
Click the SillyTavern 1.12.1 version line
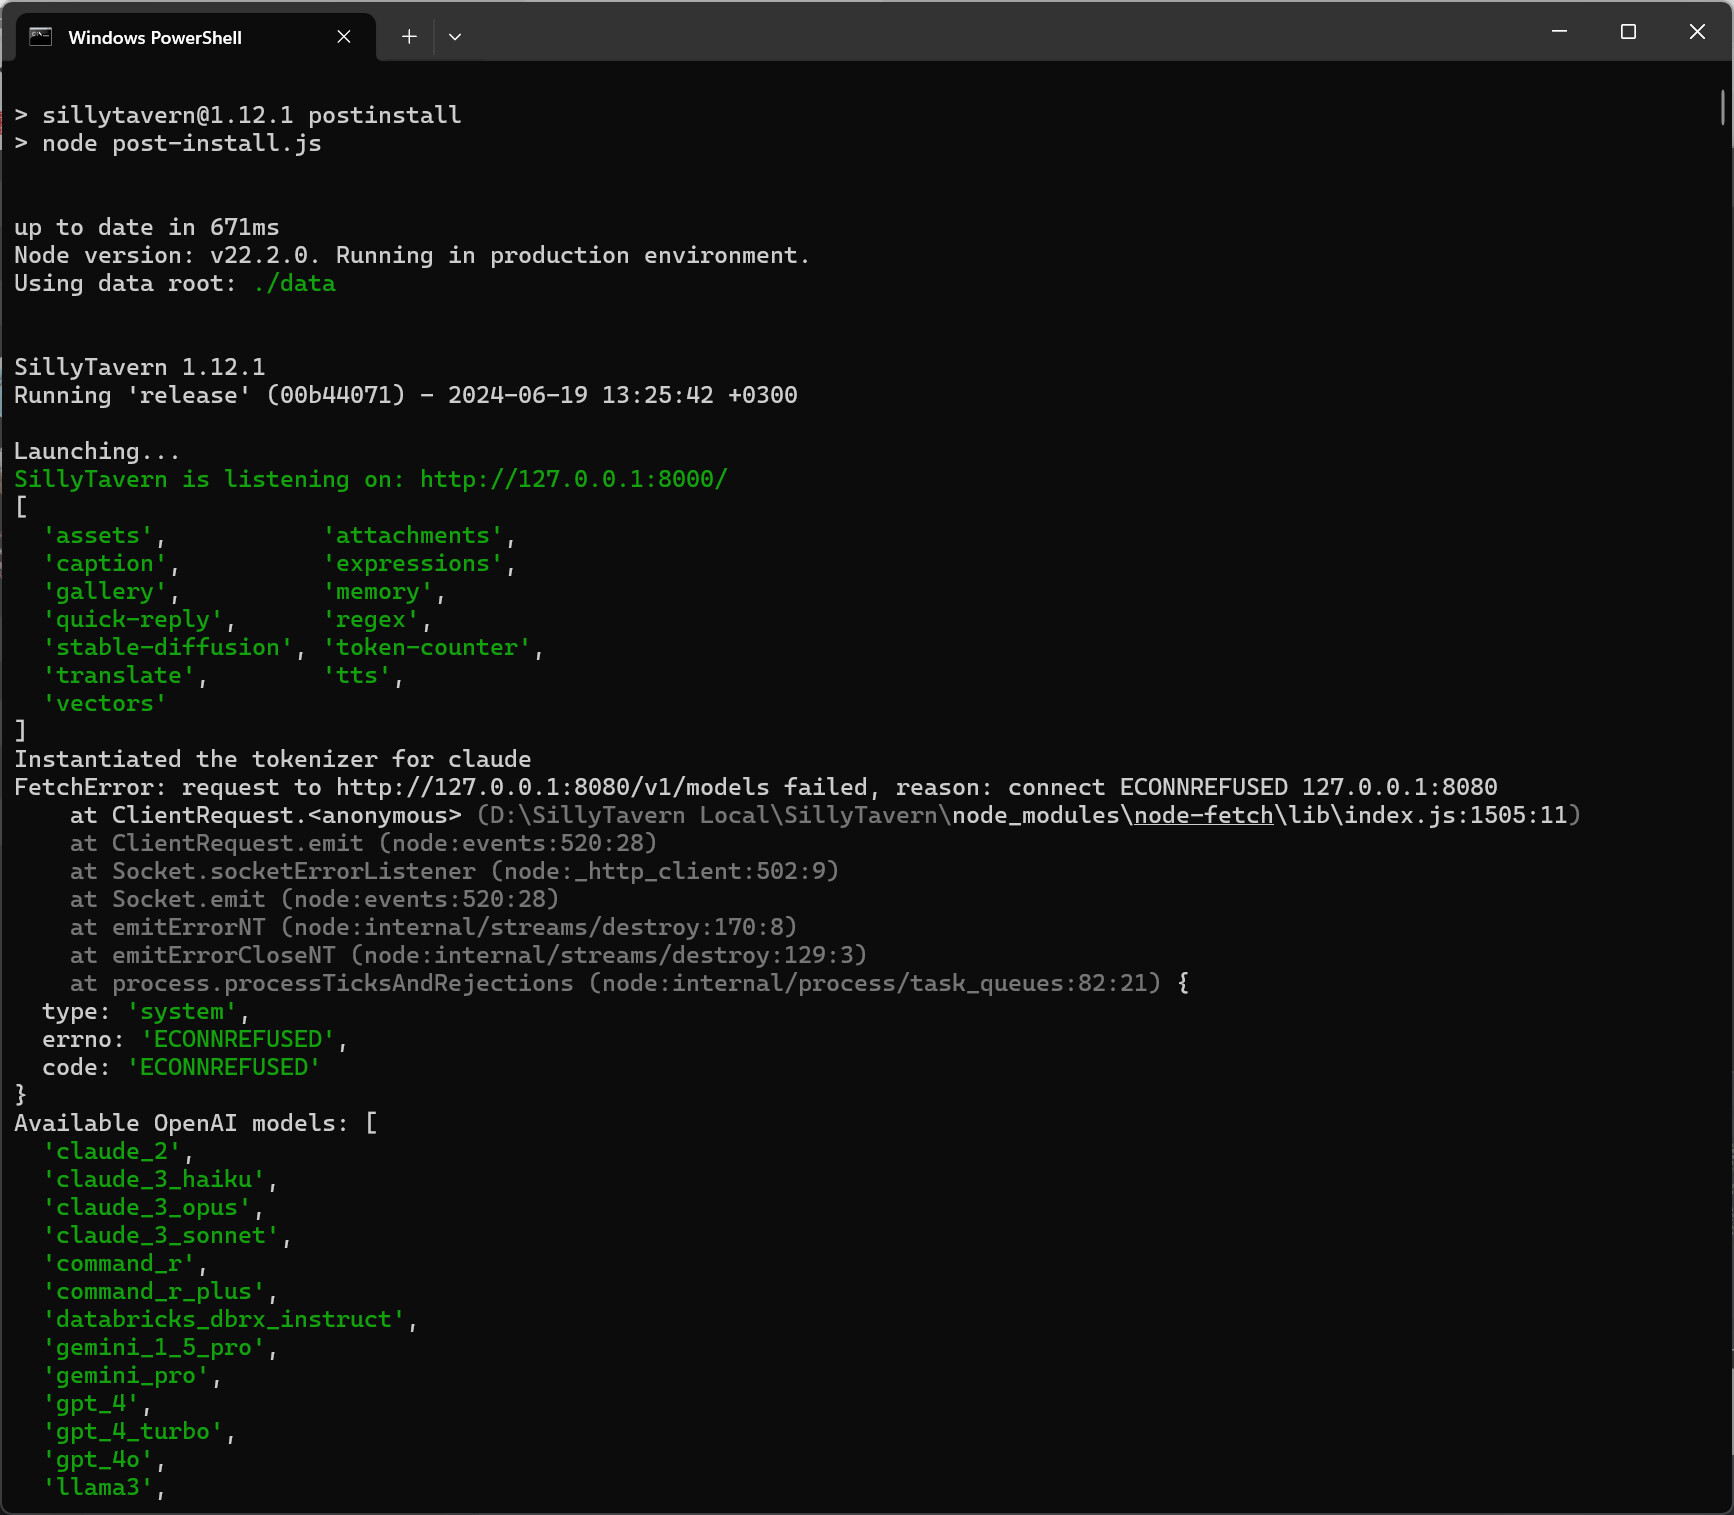140,368
